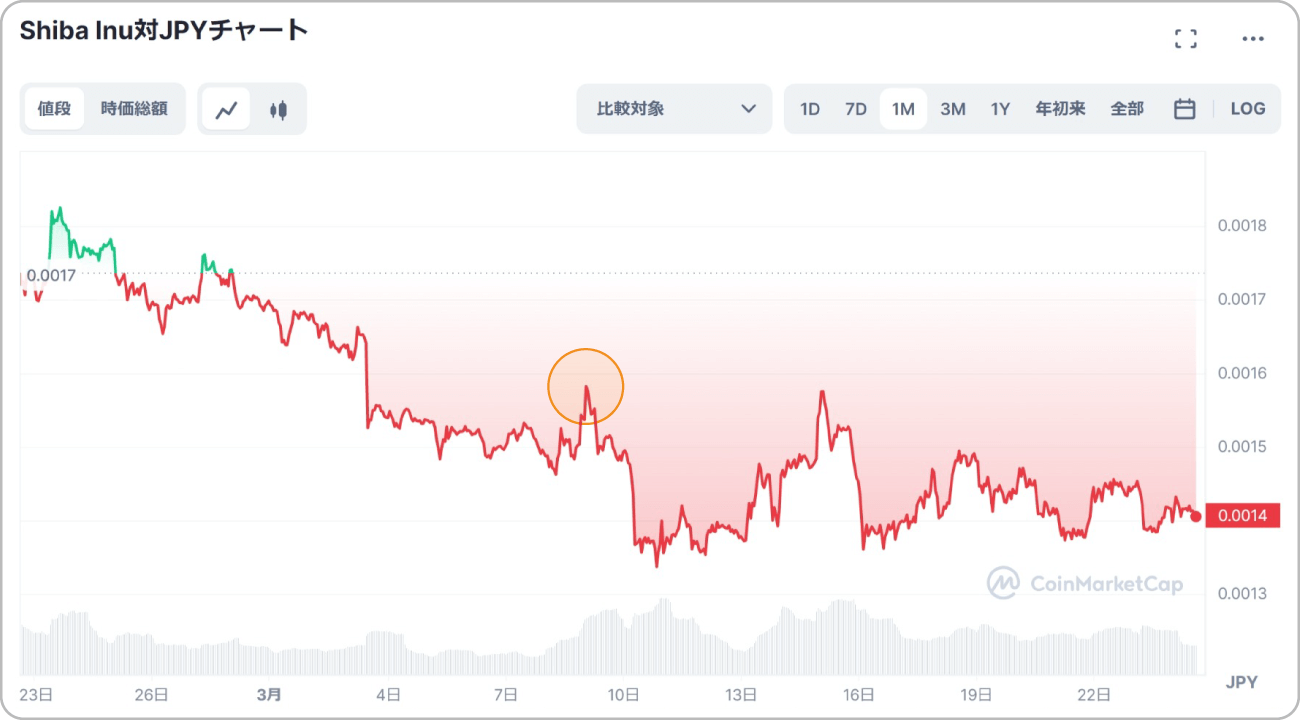Select the 7D time range tab
1300x720 pixels.
pos(856,109)
